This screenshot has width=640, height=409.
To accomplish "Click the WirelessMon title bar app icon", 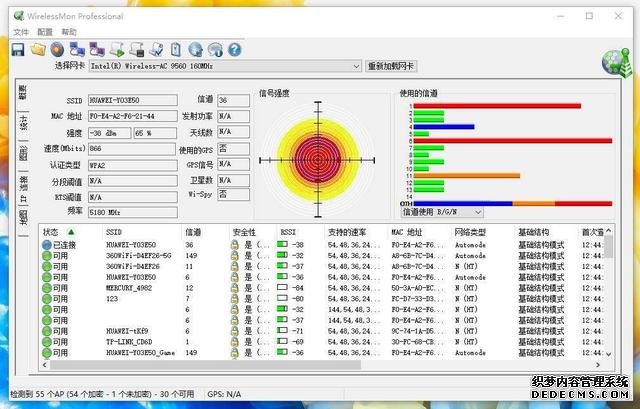I will 19,16.
